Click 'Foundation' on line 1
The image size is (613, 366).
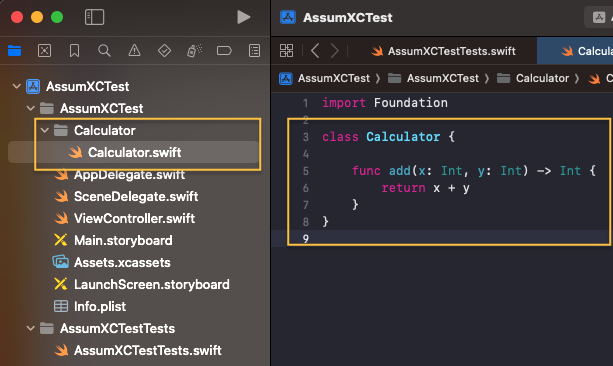[410, 103]
